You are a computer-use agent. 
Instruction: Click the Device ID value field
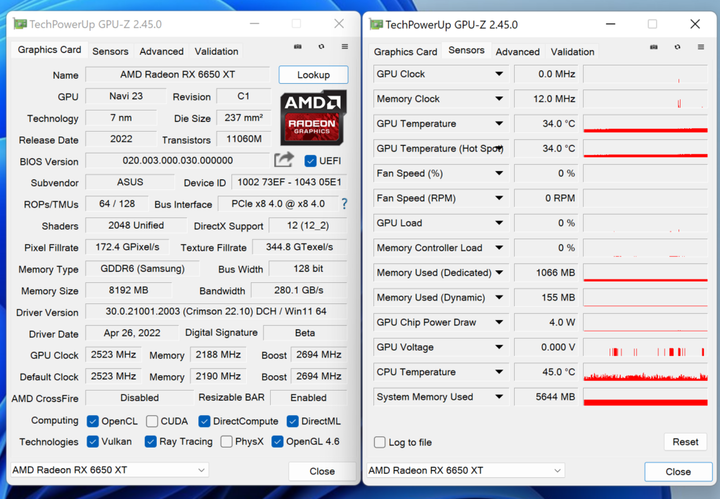[x=289, y=182]
